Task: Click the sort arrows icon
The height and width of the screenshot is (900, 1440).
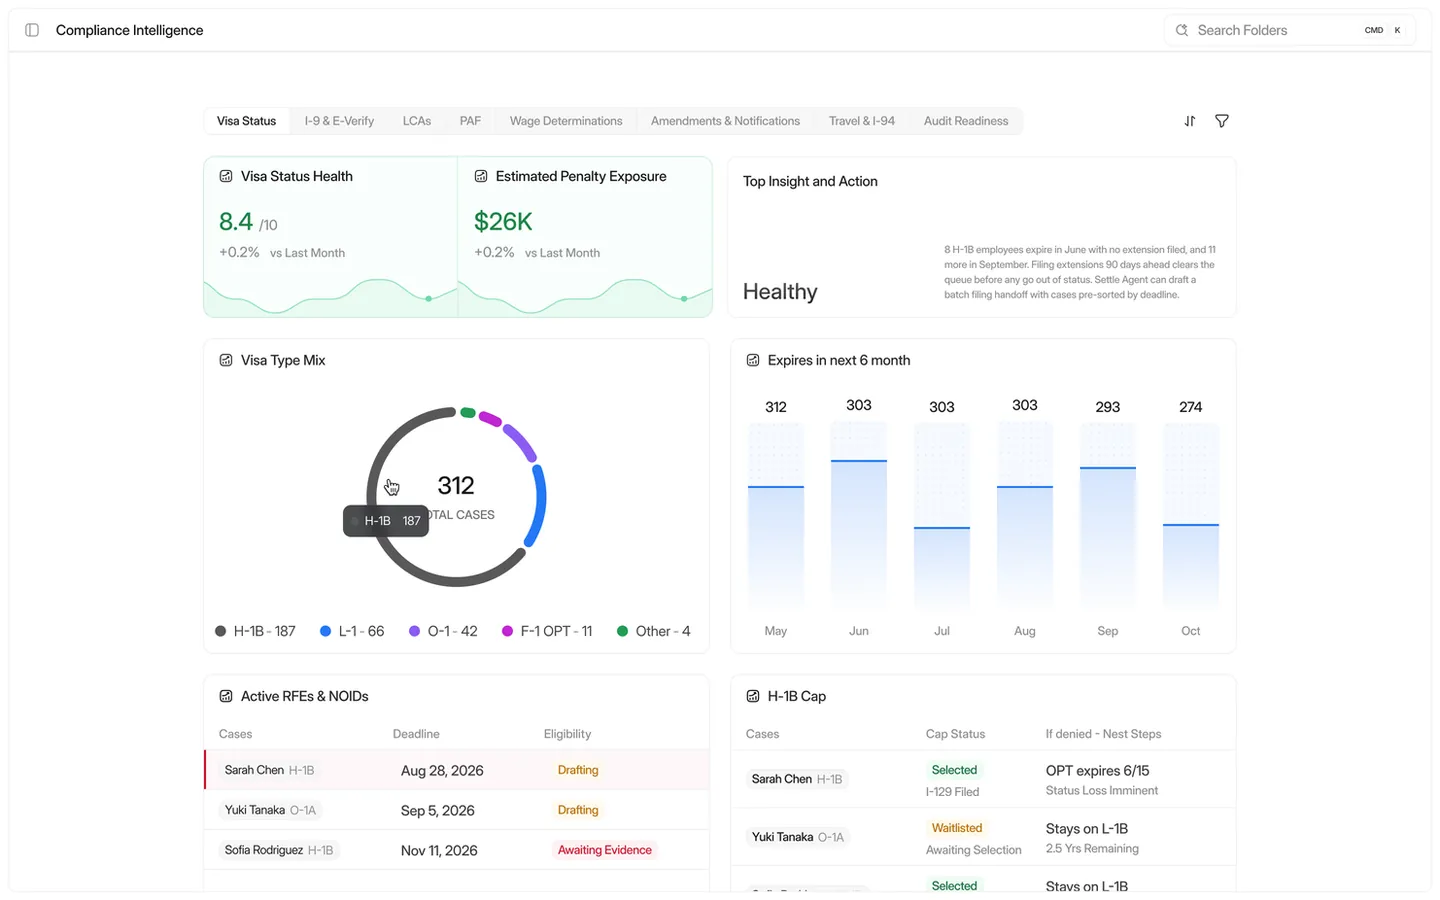Action: [x=1190, y=121]
